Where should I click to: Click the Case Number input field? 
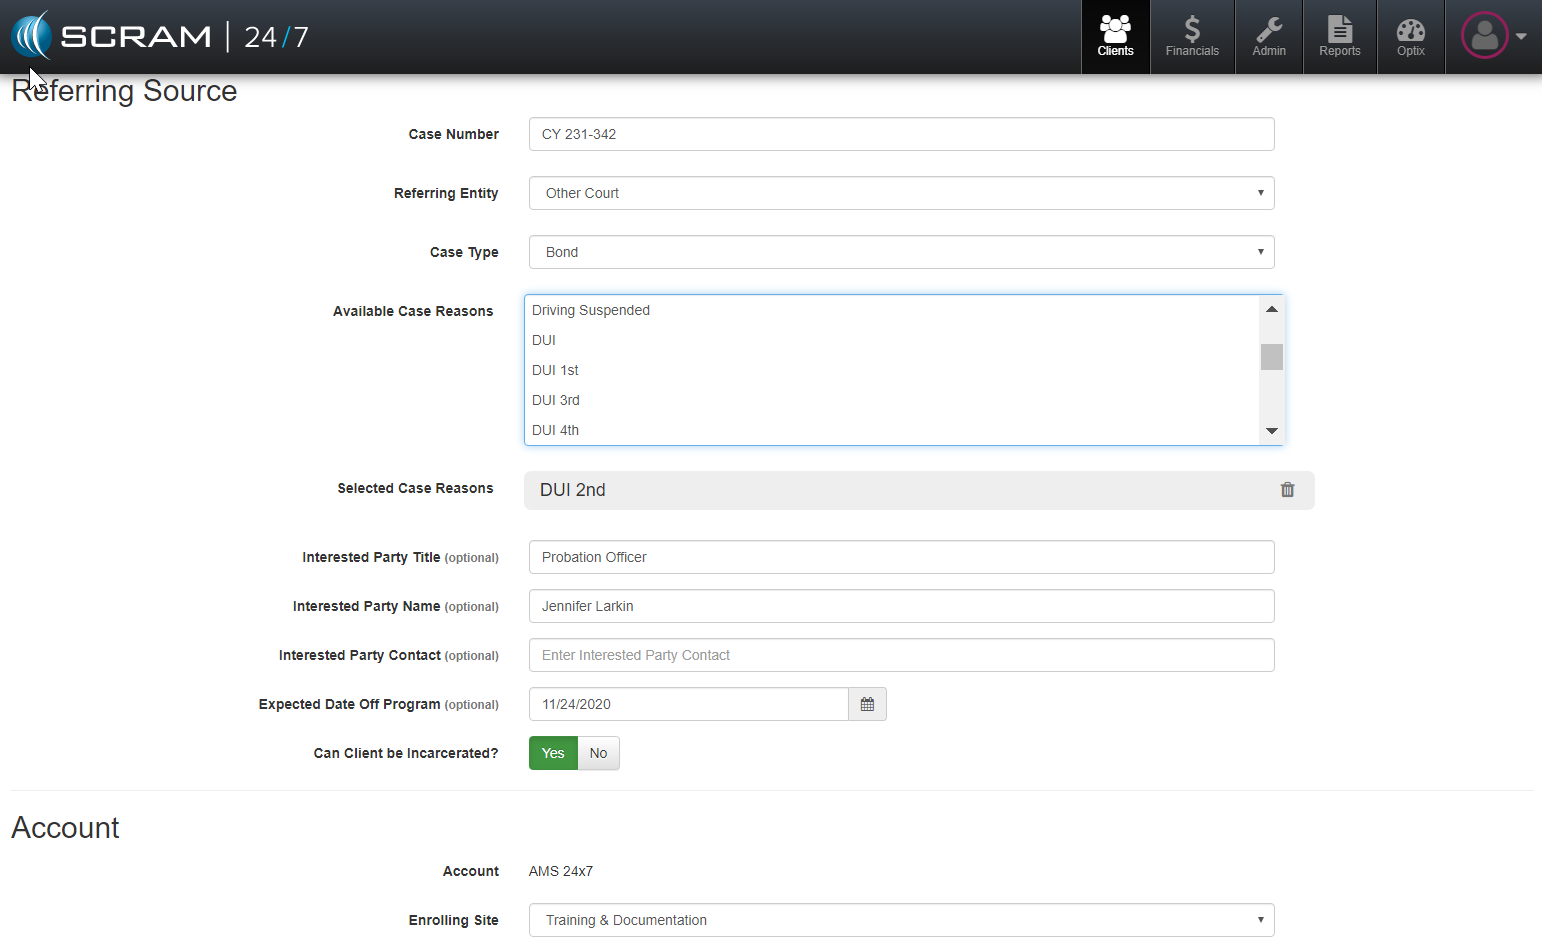click(901, 135)
